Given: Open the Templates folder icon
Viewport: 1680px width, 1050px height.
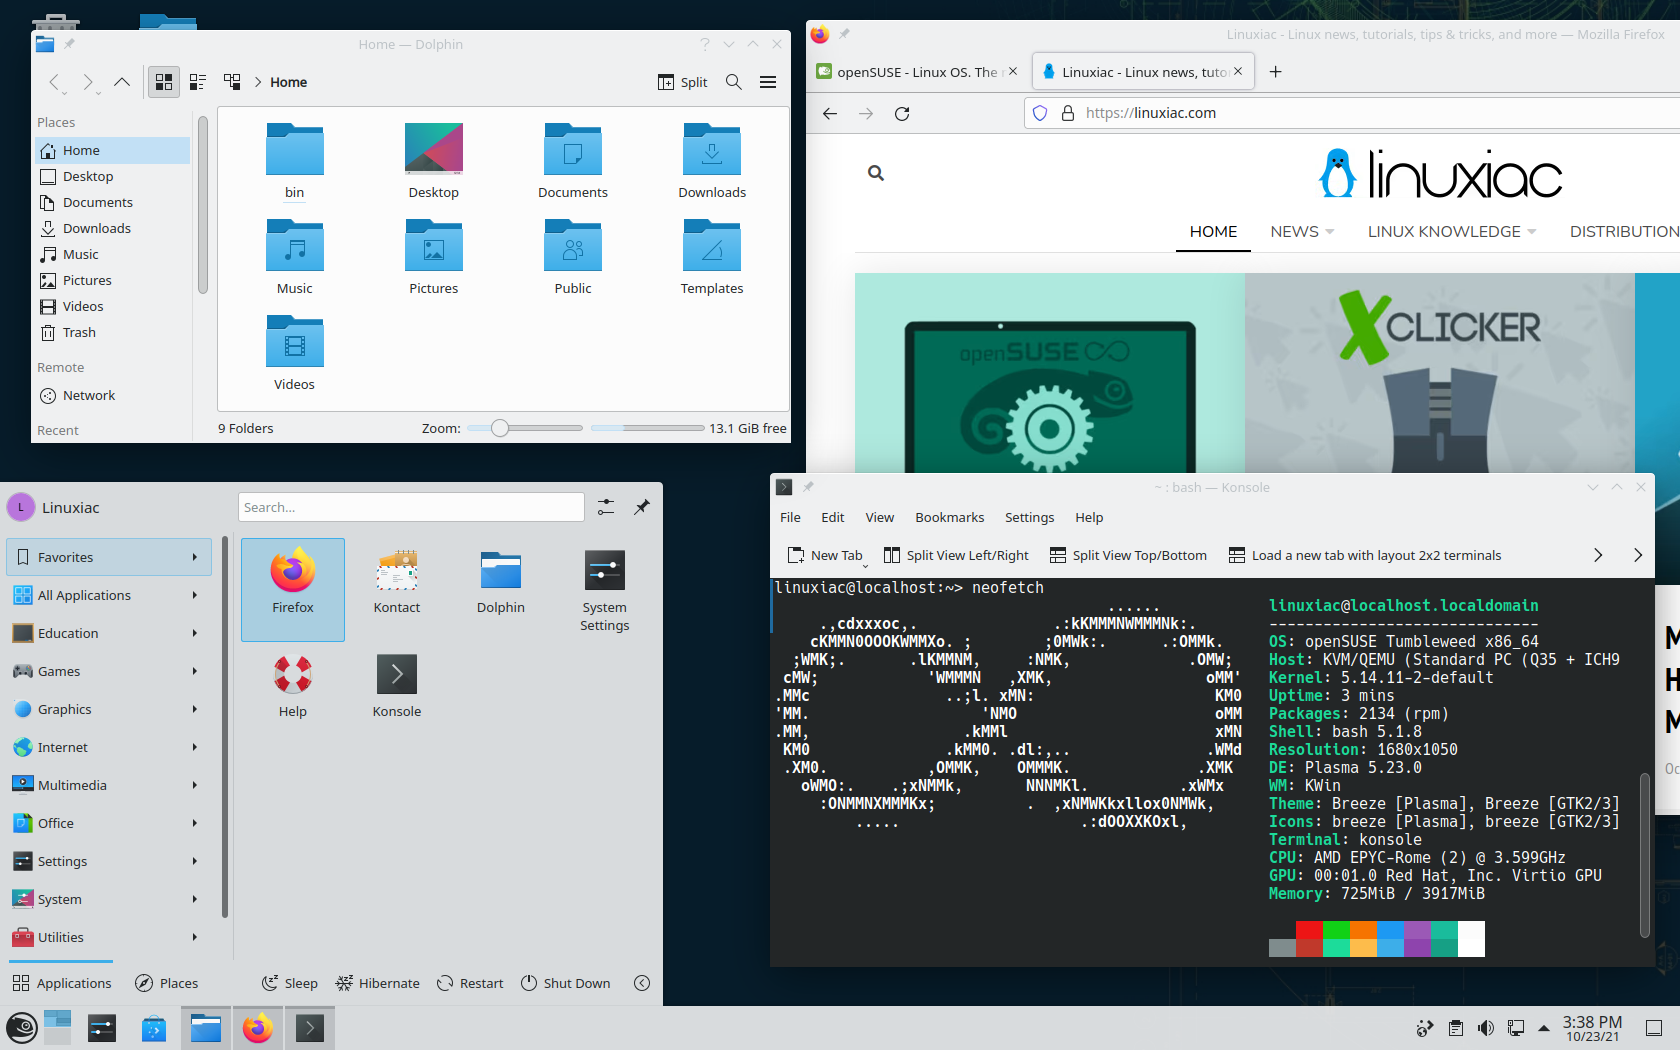Looking at the screenshot, I should [712, 258].
